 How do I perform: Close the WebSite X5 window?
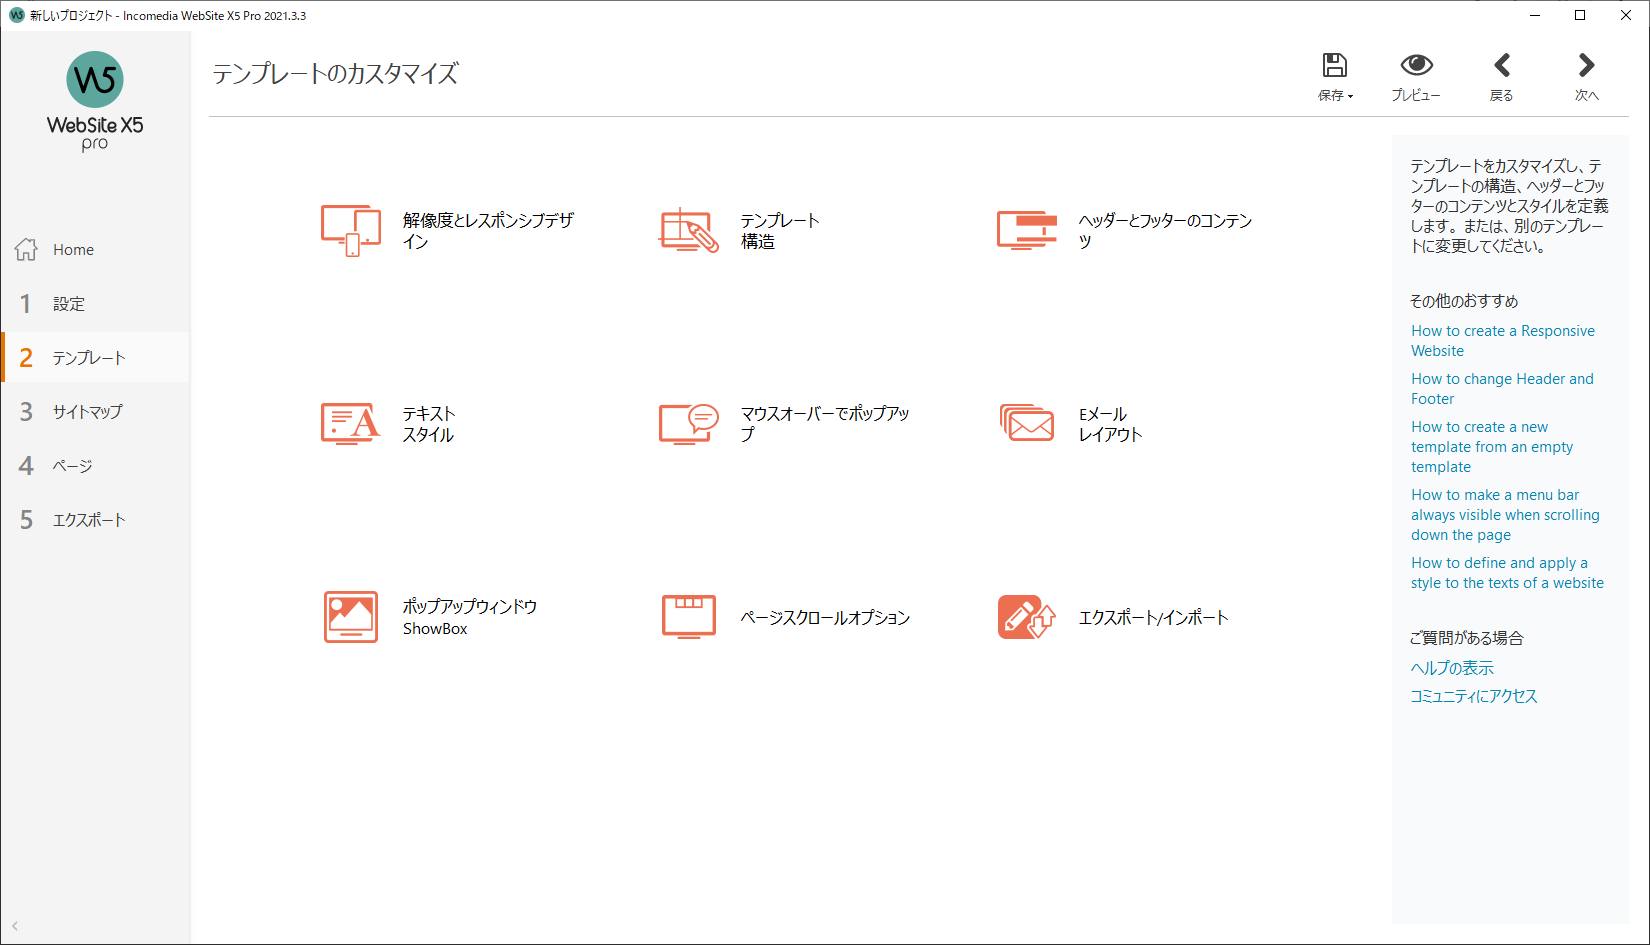point(1626,15)
